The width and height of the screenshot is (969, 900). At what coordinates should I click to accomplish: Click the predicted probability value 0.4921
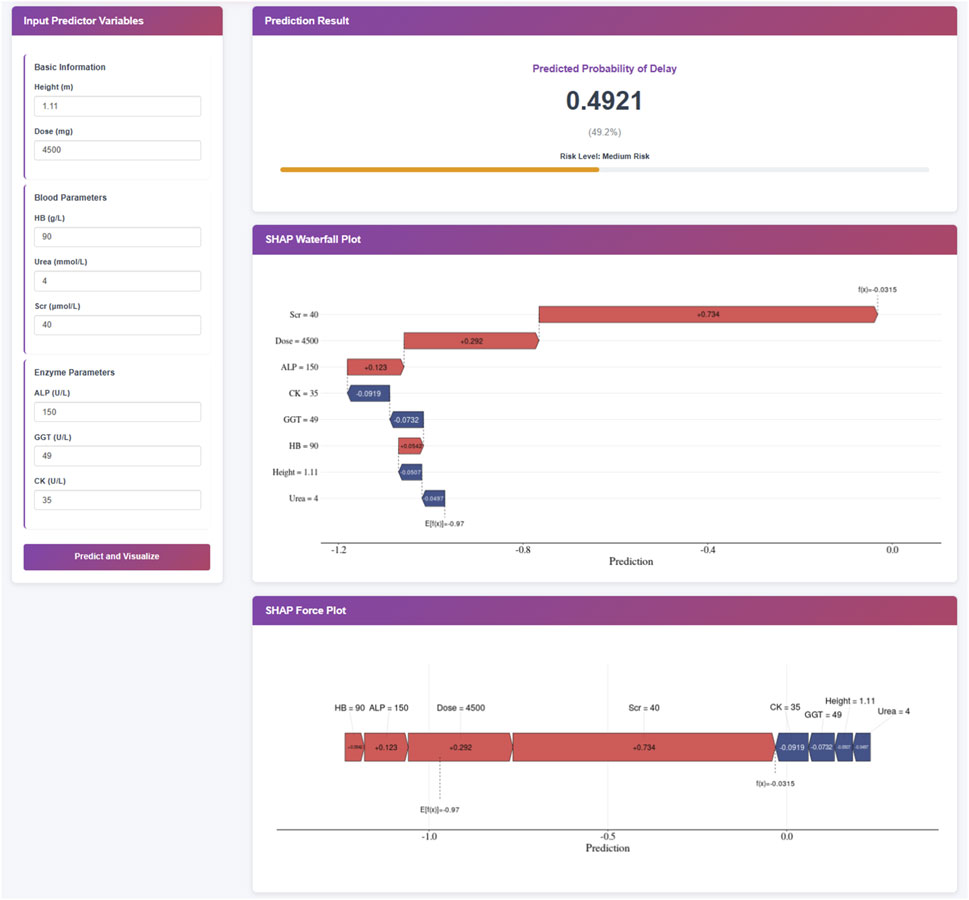point(604,101)
